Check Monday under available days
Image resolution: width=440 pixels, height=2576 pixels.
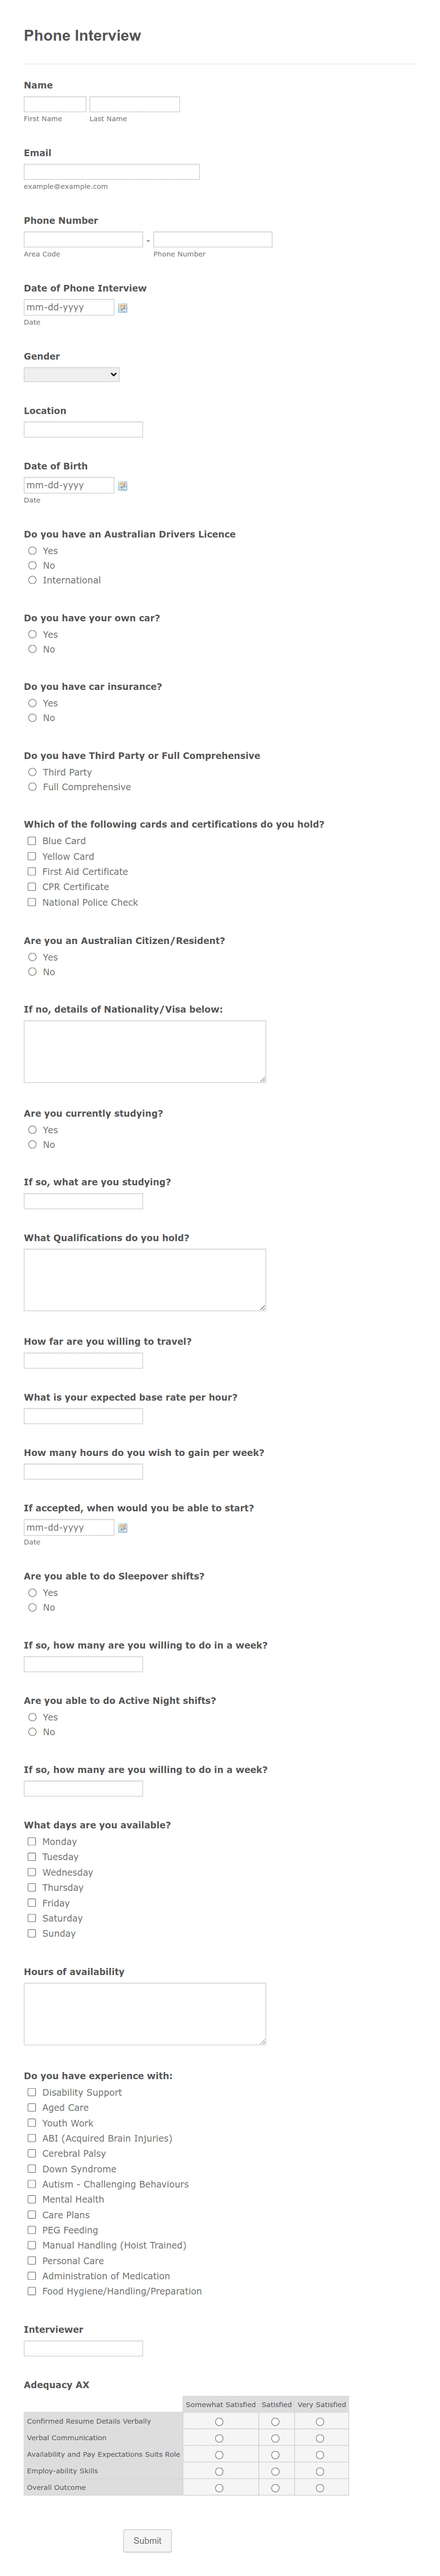(x=32, y=1841)
